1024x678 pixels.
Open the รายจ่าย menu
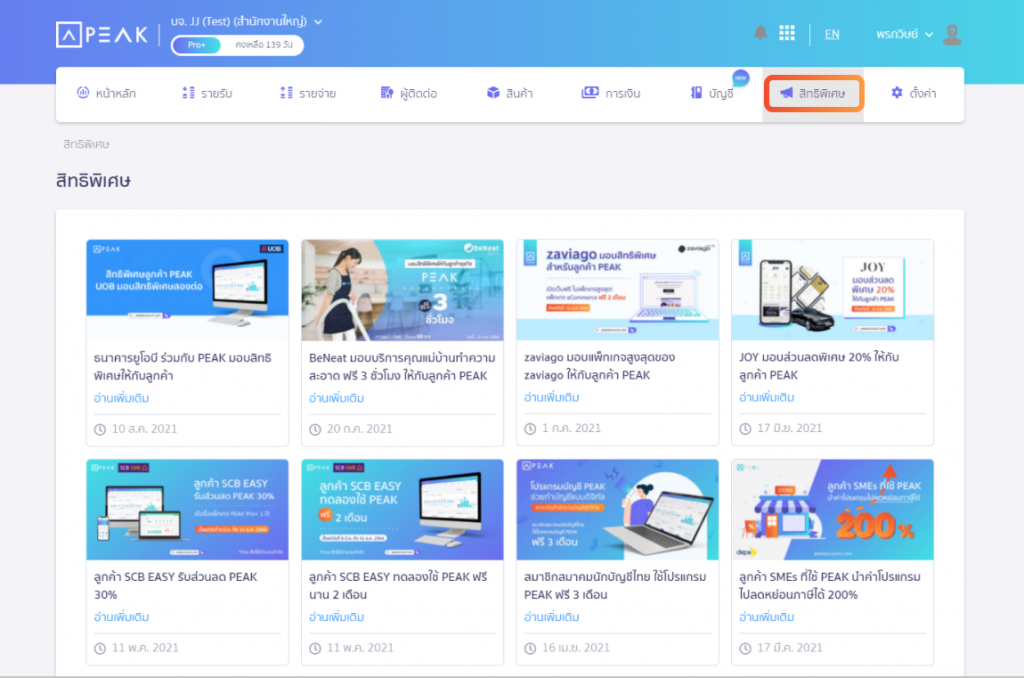(x=308, y=93)
